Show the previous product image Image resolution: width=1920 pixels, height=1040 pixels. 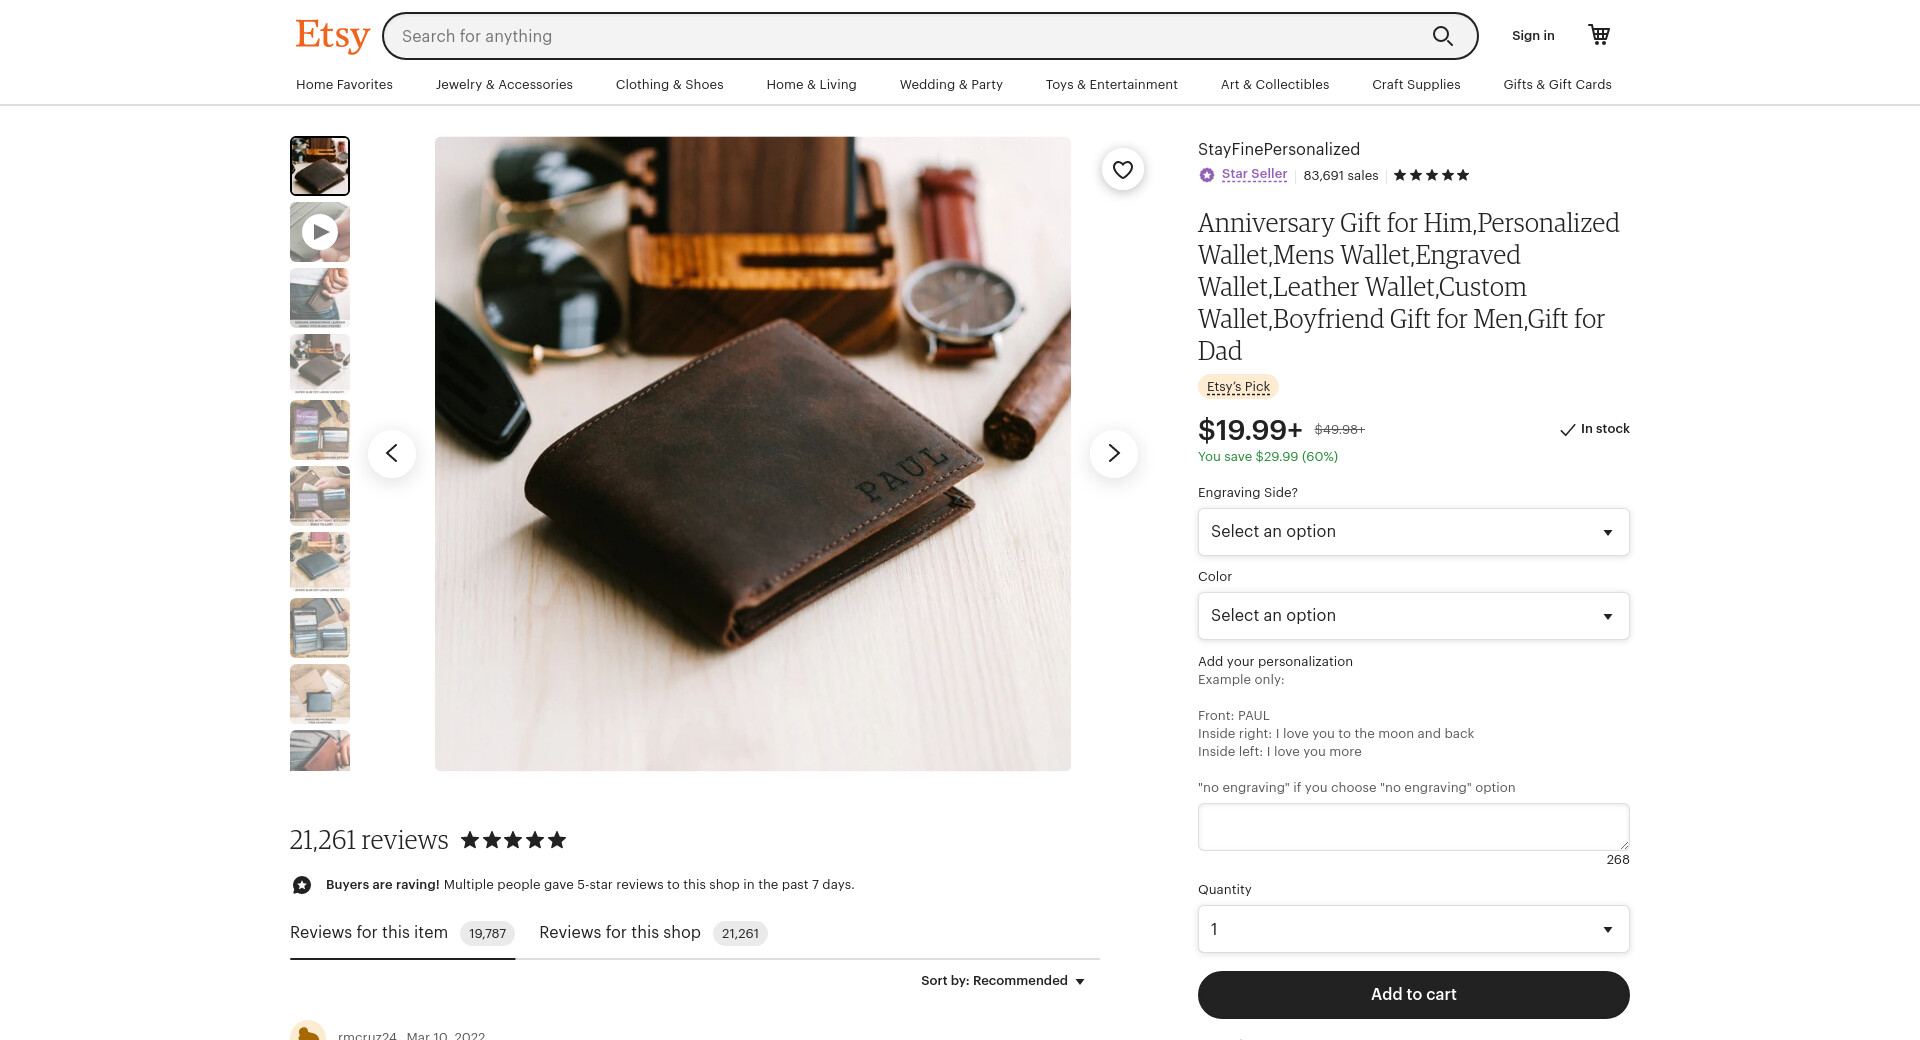click(392, 454)
